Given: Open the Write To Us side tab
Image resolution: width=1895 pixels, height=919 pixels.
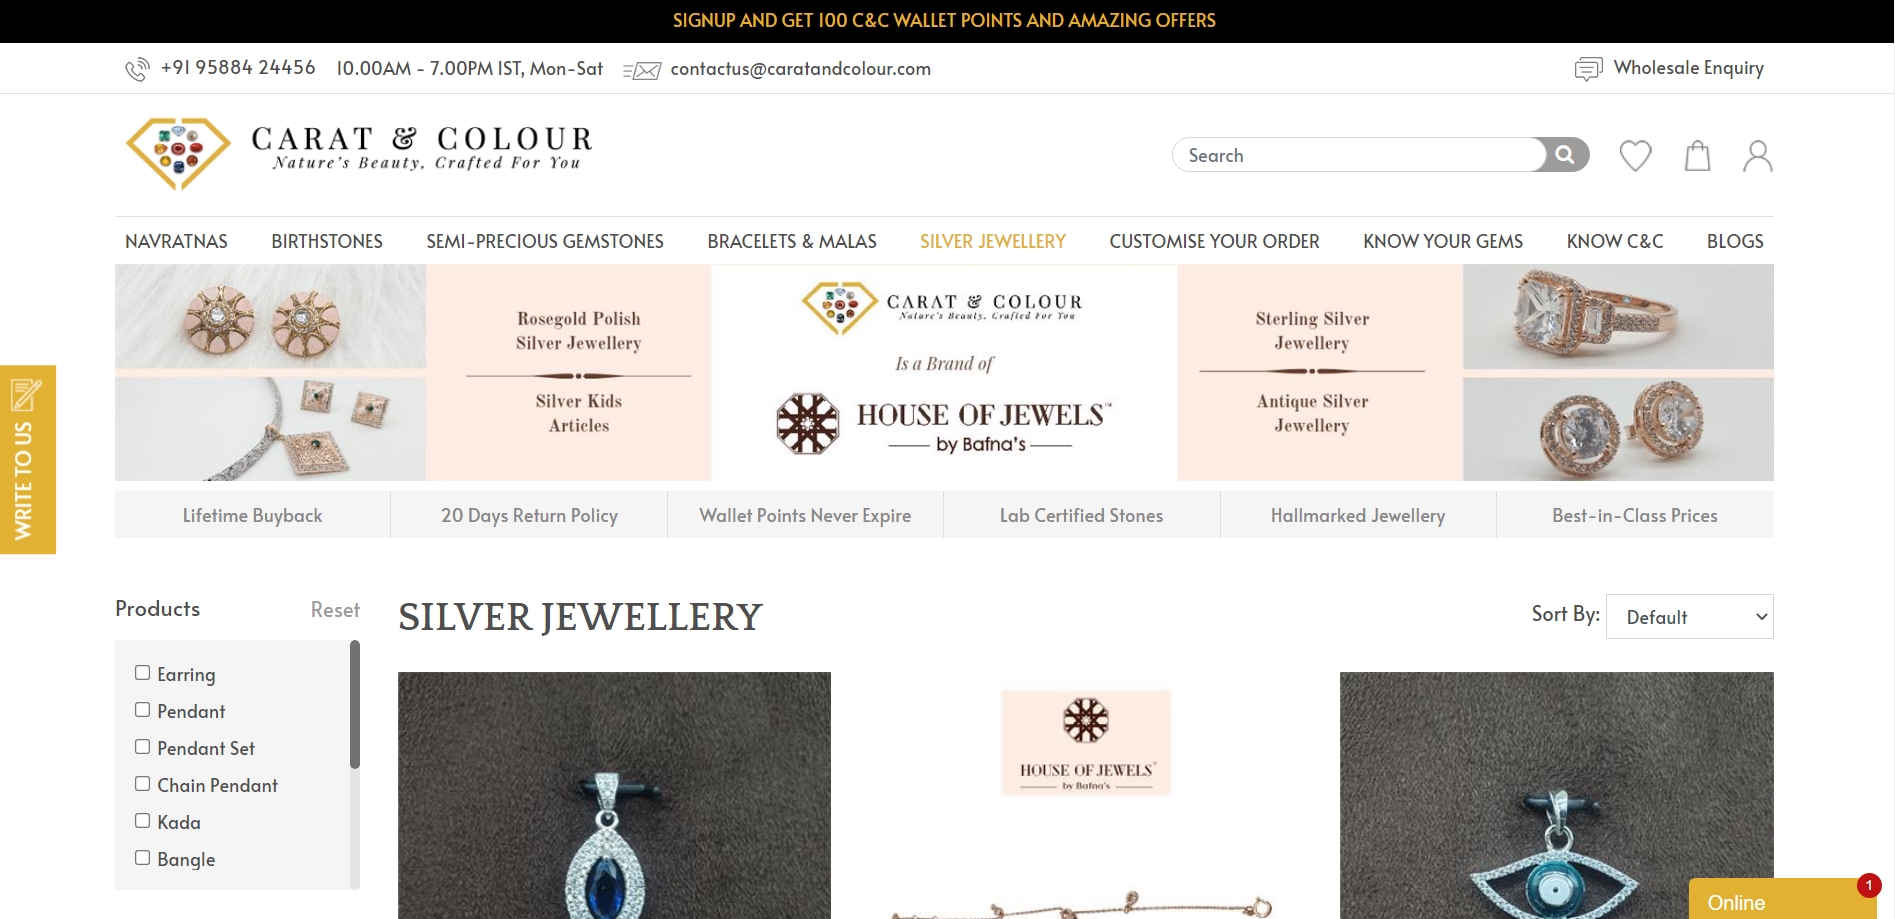Looking at the screenshot, I should pyautogui.click(x=28, y=459).
